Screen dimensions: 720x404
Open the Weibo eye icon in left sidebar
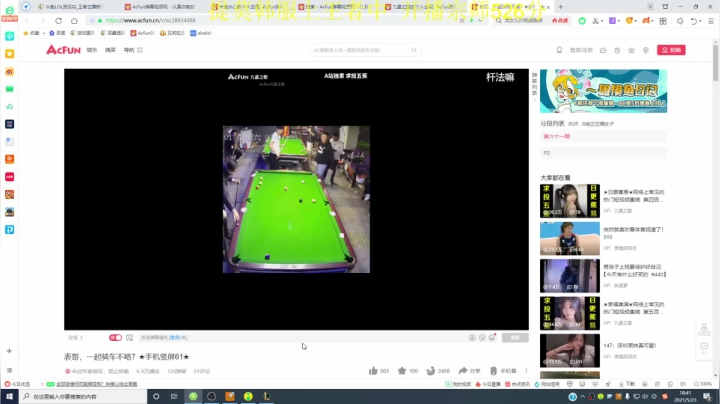click(x=9, y=71)
